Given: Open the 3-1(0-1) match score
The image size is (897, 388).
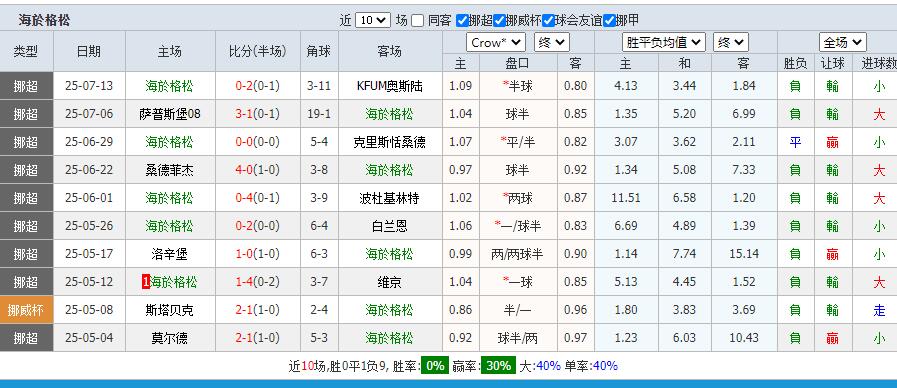Looking at the screenshot, I should [x=257, y=114].
